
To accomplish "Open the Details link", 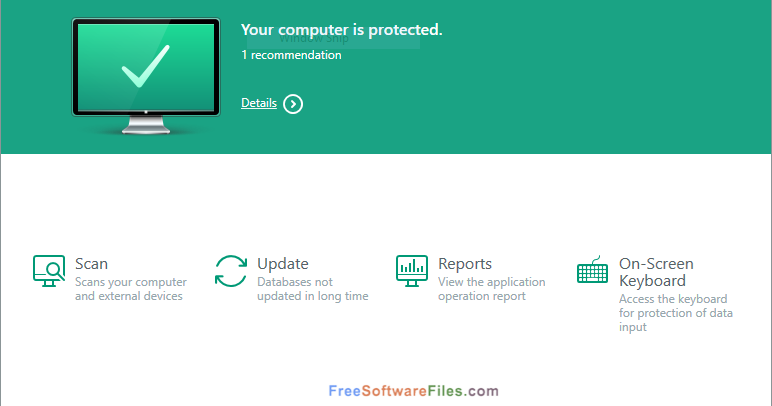I will (x=259, y=103).
